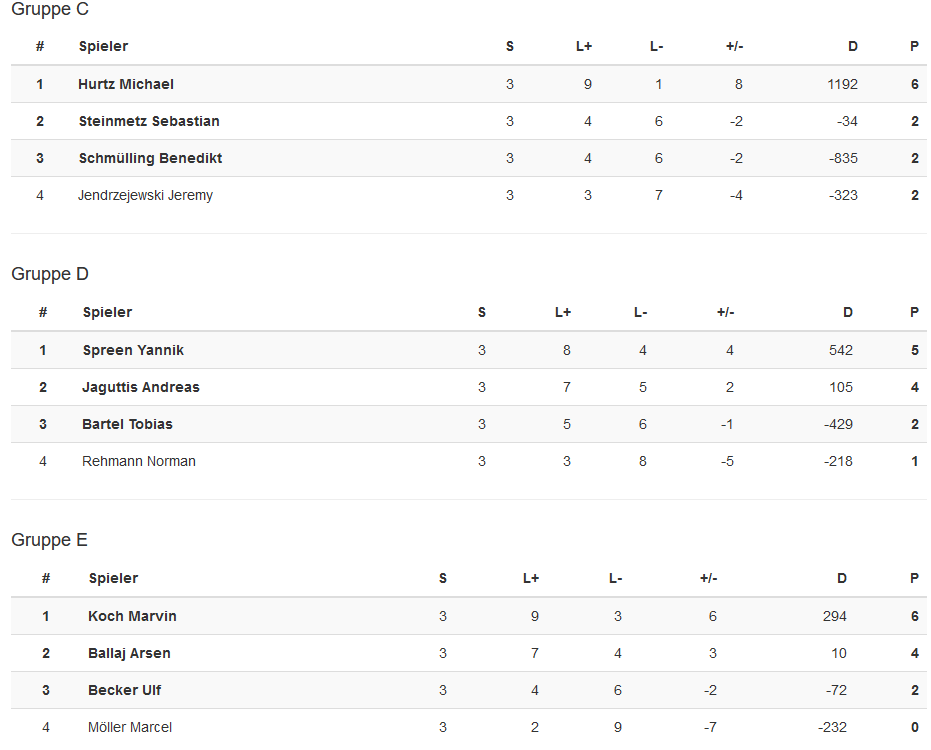Click Möller Marcel in Gruppe E
931x750 pixels.
tap(130, 728)
